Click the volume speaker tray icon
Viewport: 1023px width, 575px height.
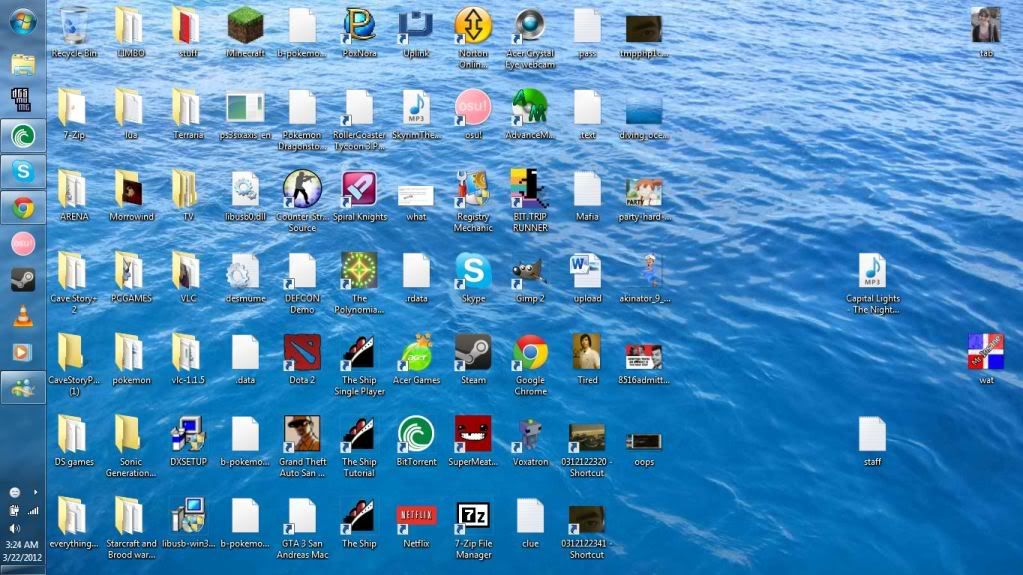[x=15, y=527]
